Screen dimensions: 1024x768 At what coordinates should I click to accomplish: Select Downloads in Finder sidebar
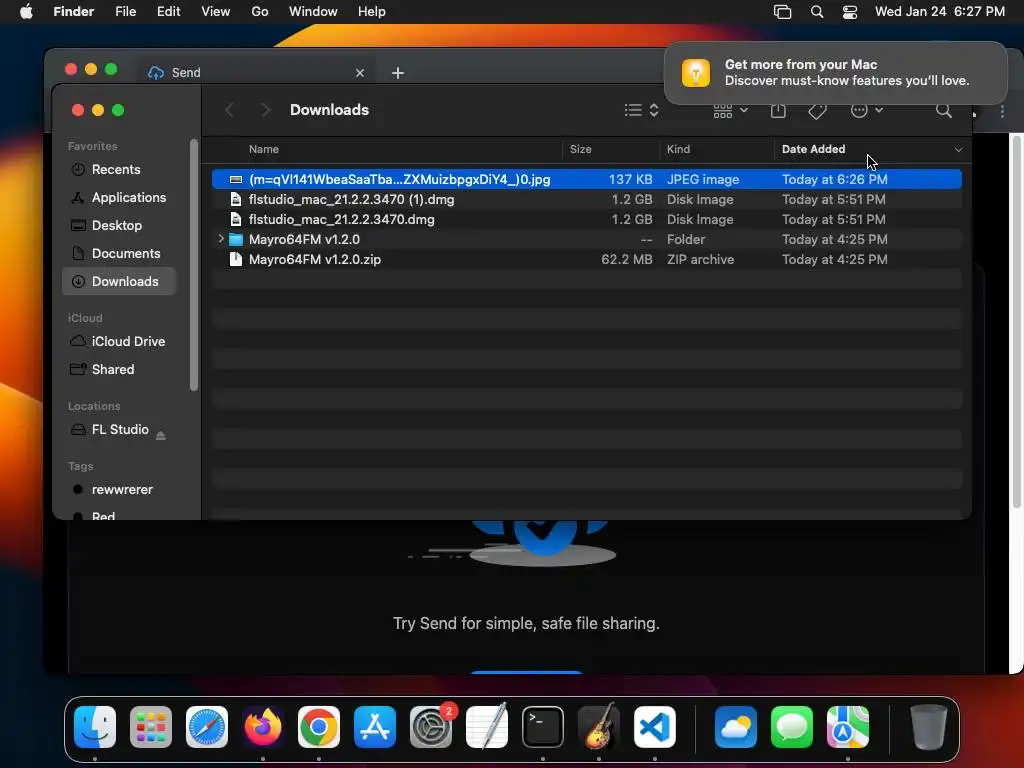pyautogui.click(x=118, y=281)
